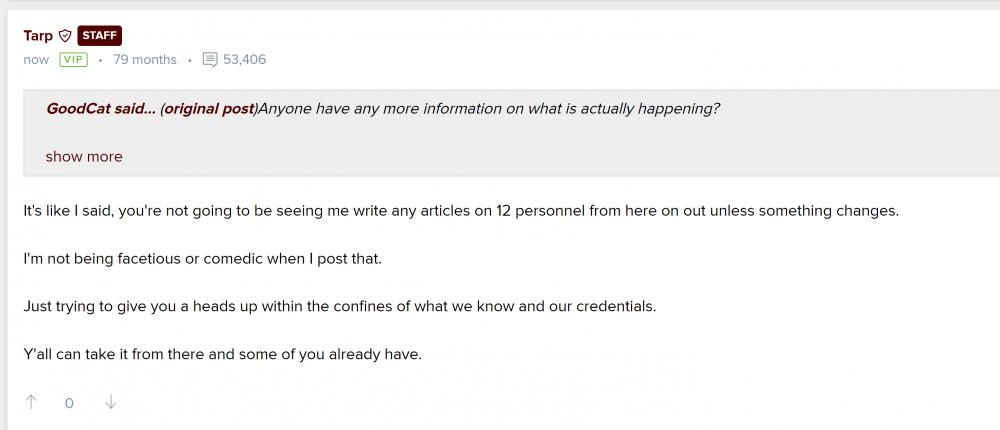
Task: Upvote Tarp's post
Action: (31, 402)
